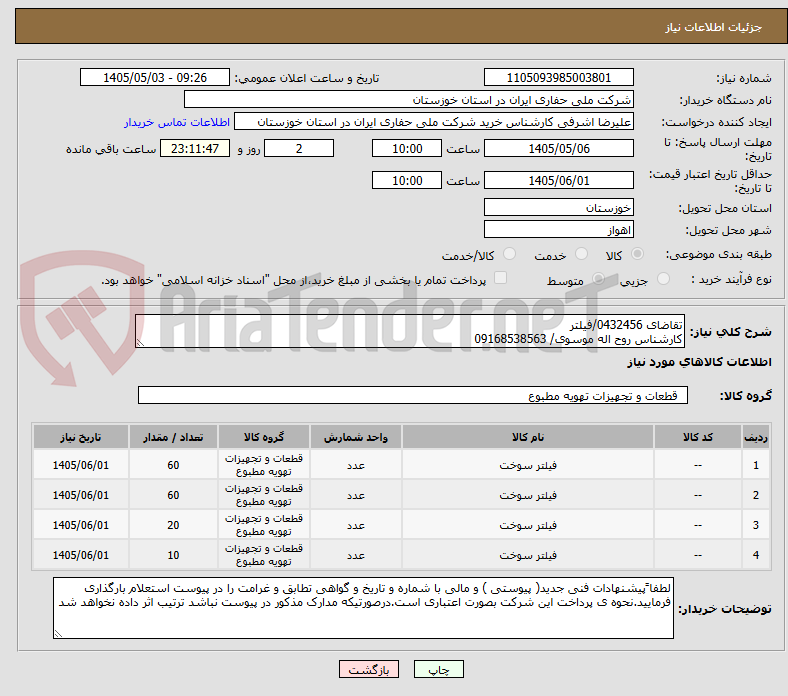Image resolution: width=788 pixels, height=696 pixels.
Task: Click quantity 60 in row 2
Action: 173,495
